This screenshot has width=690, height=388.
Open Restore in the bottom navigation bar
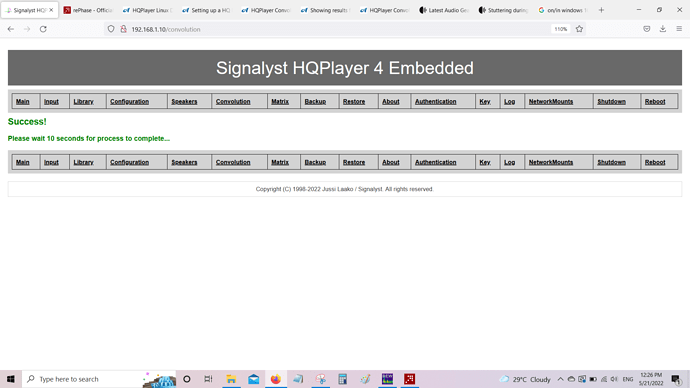(354, 162)
